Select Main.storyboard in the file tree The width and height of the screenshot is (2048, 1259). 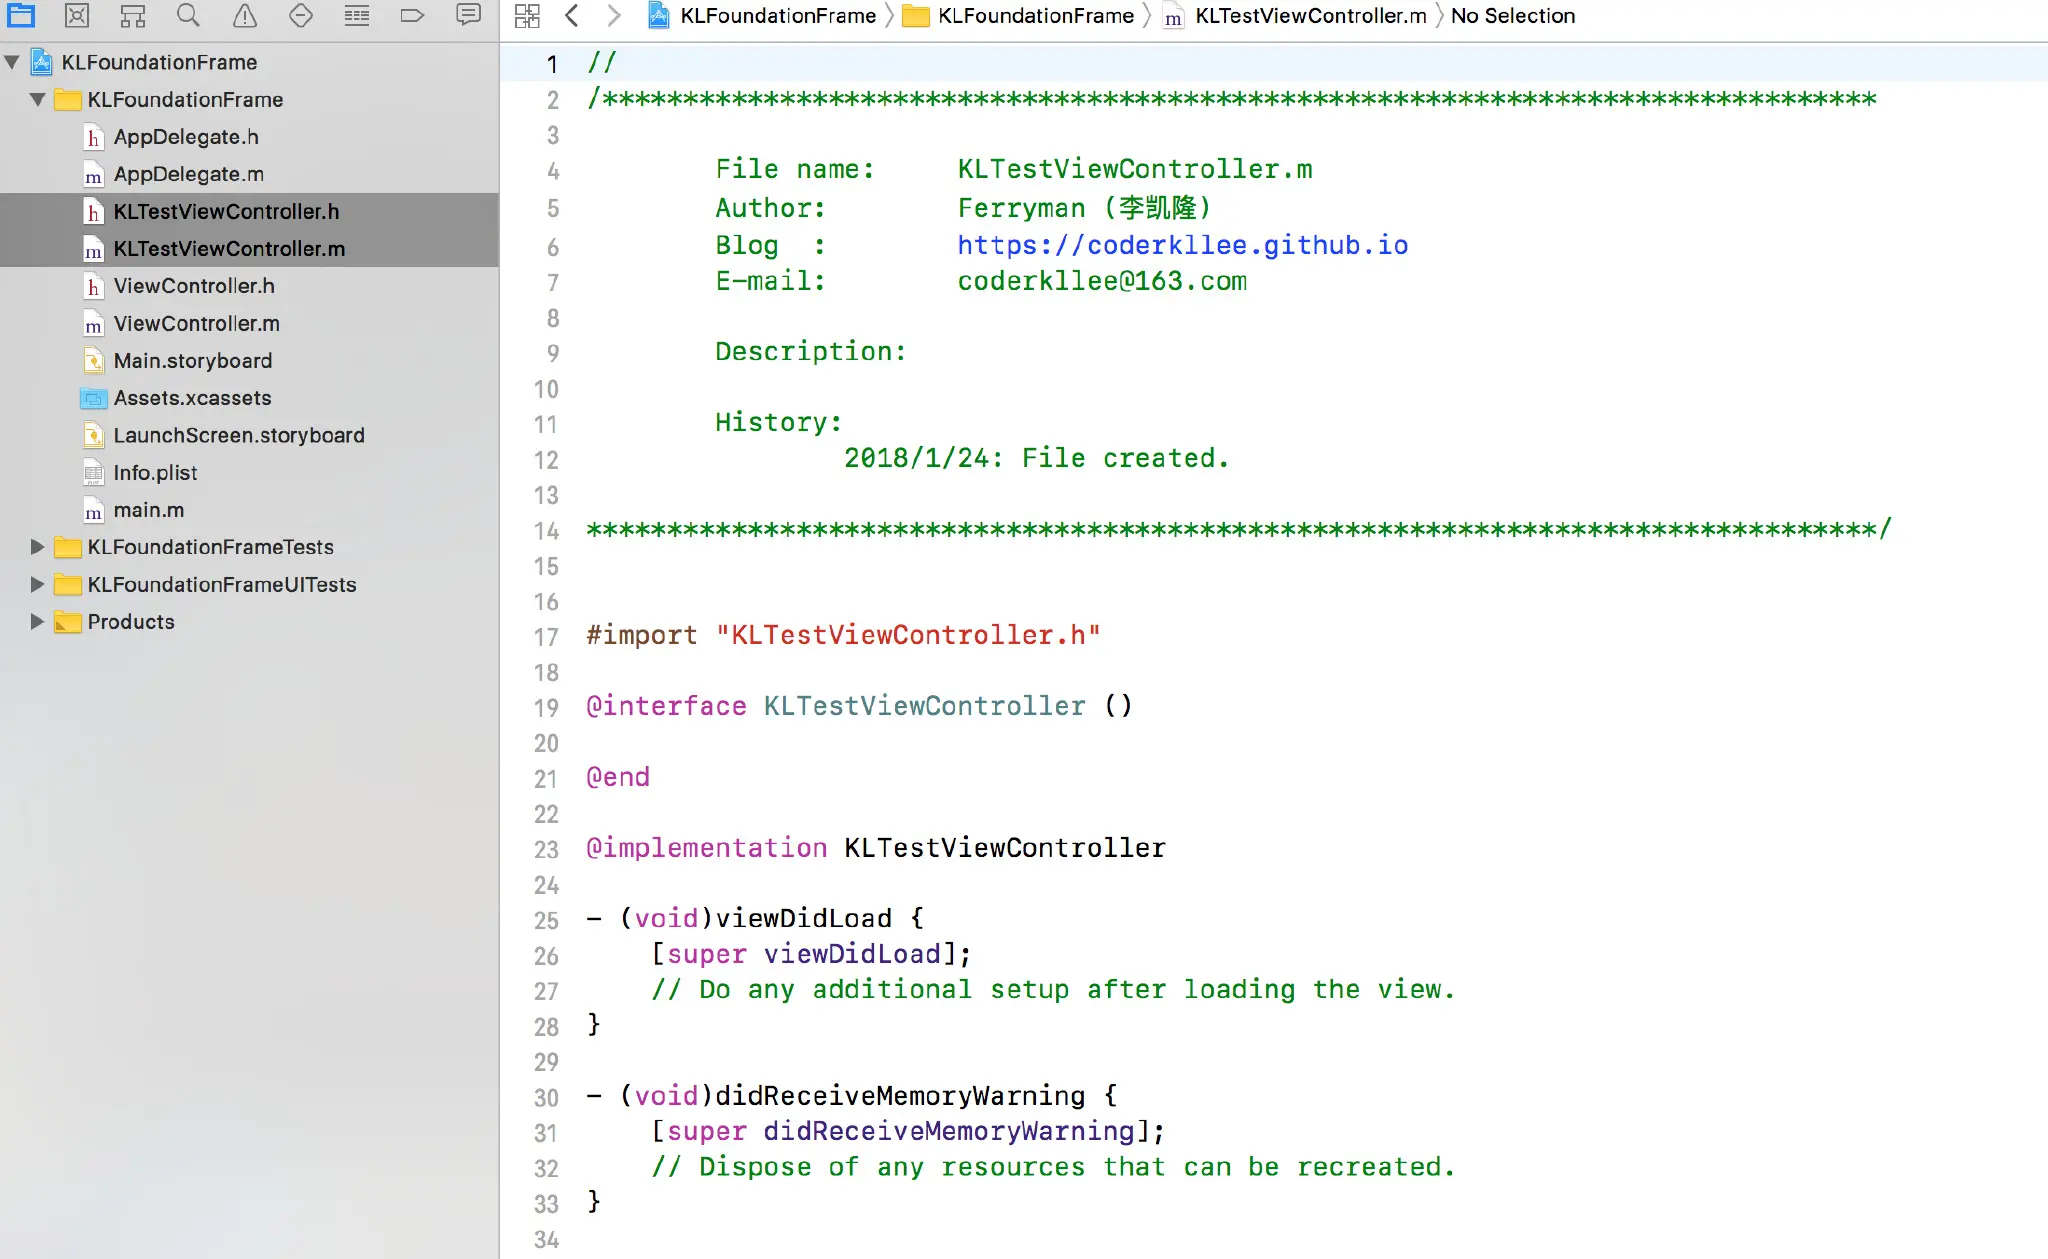click(x=192, y=361)
